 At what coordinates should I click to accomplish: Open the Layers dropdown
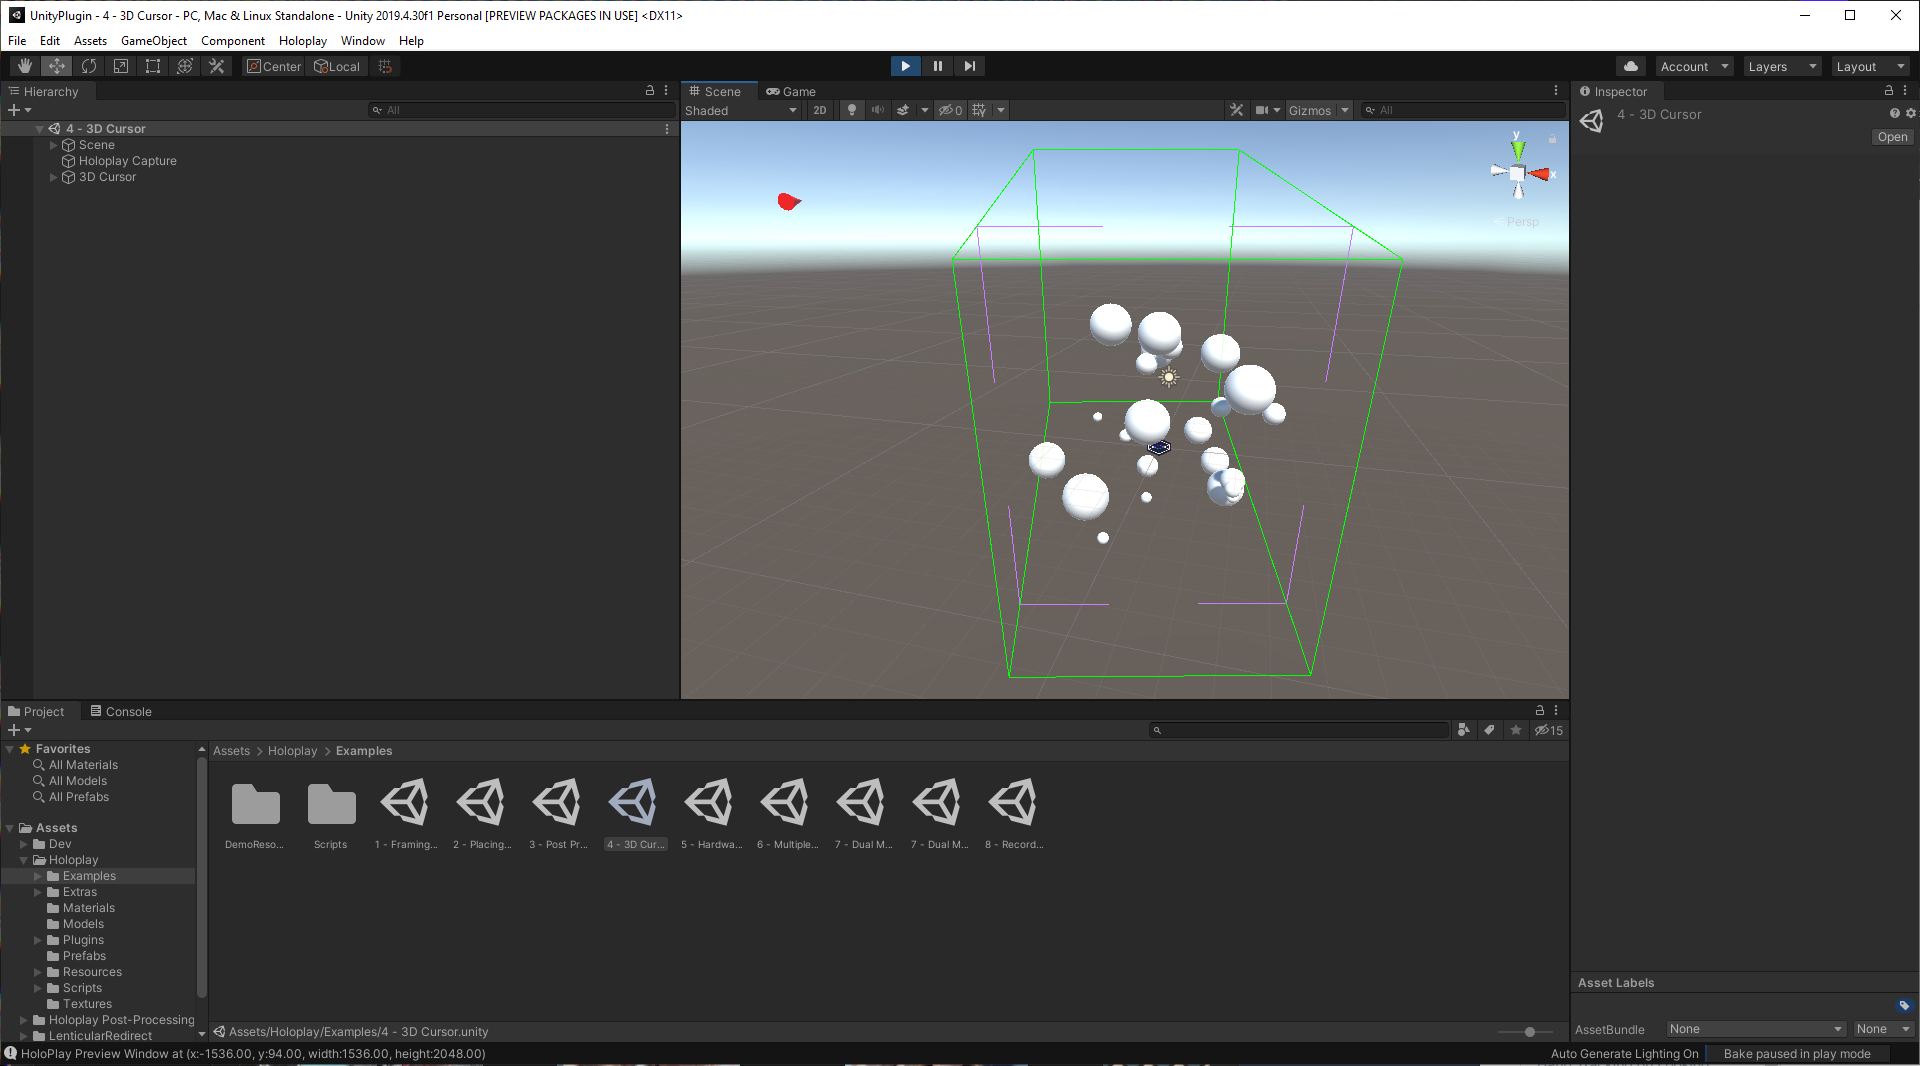click(1781, 66)
